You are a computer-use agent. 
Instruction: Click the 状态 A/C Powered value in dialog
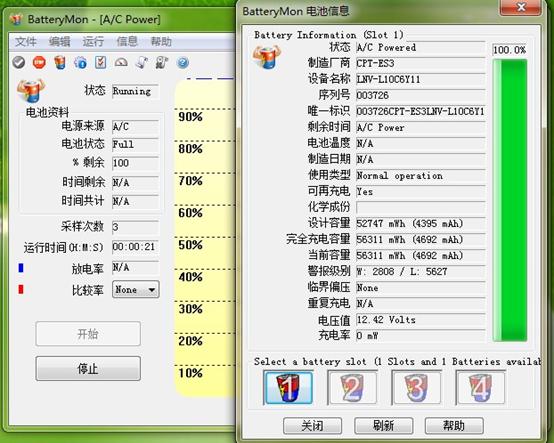coord(420,47)
